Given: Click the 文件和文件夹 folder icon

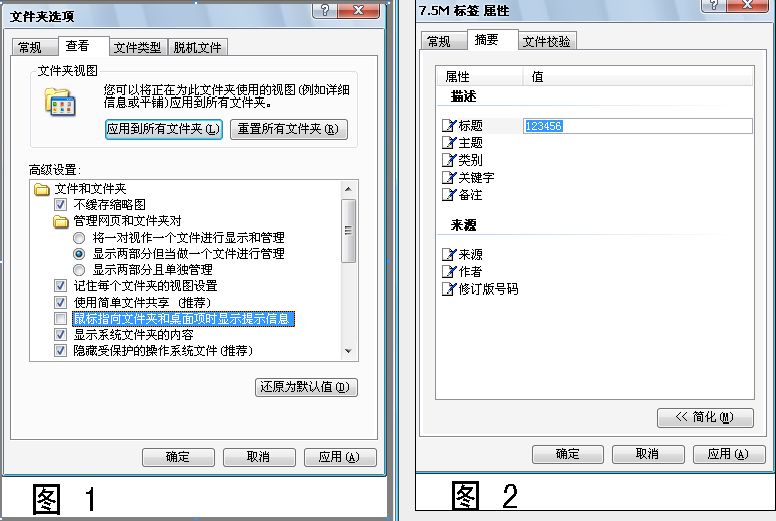Looking at the screenshot, I should pos(42,189).
